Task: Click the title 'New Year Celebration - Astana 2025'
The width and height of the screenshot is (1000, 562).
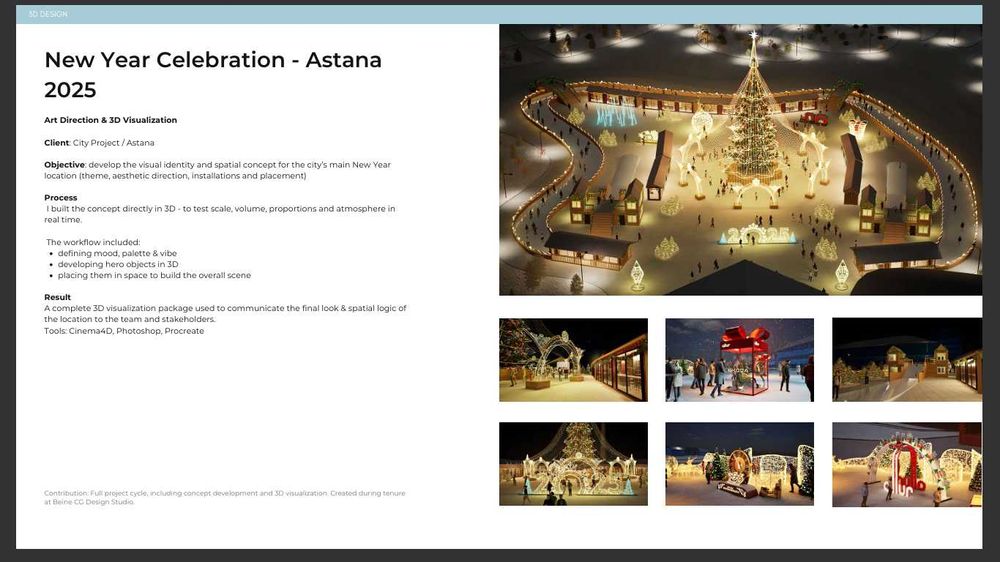Action: [213, 75]
